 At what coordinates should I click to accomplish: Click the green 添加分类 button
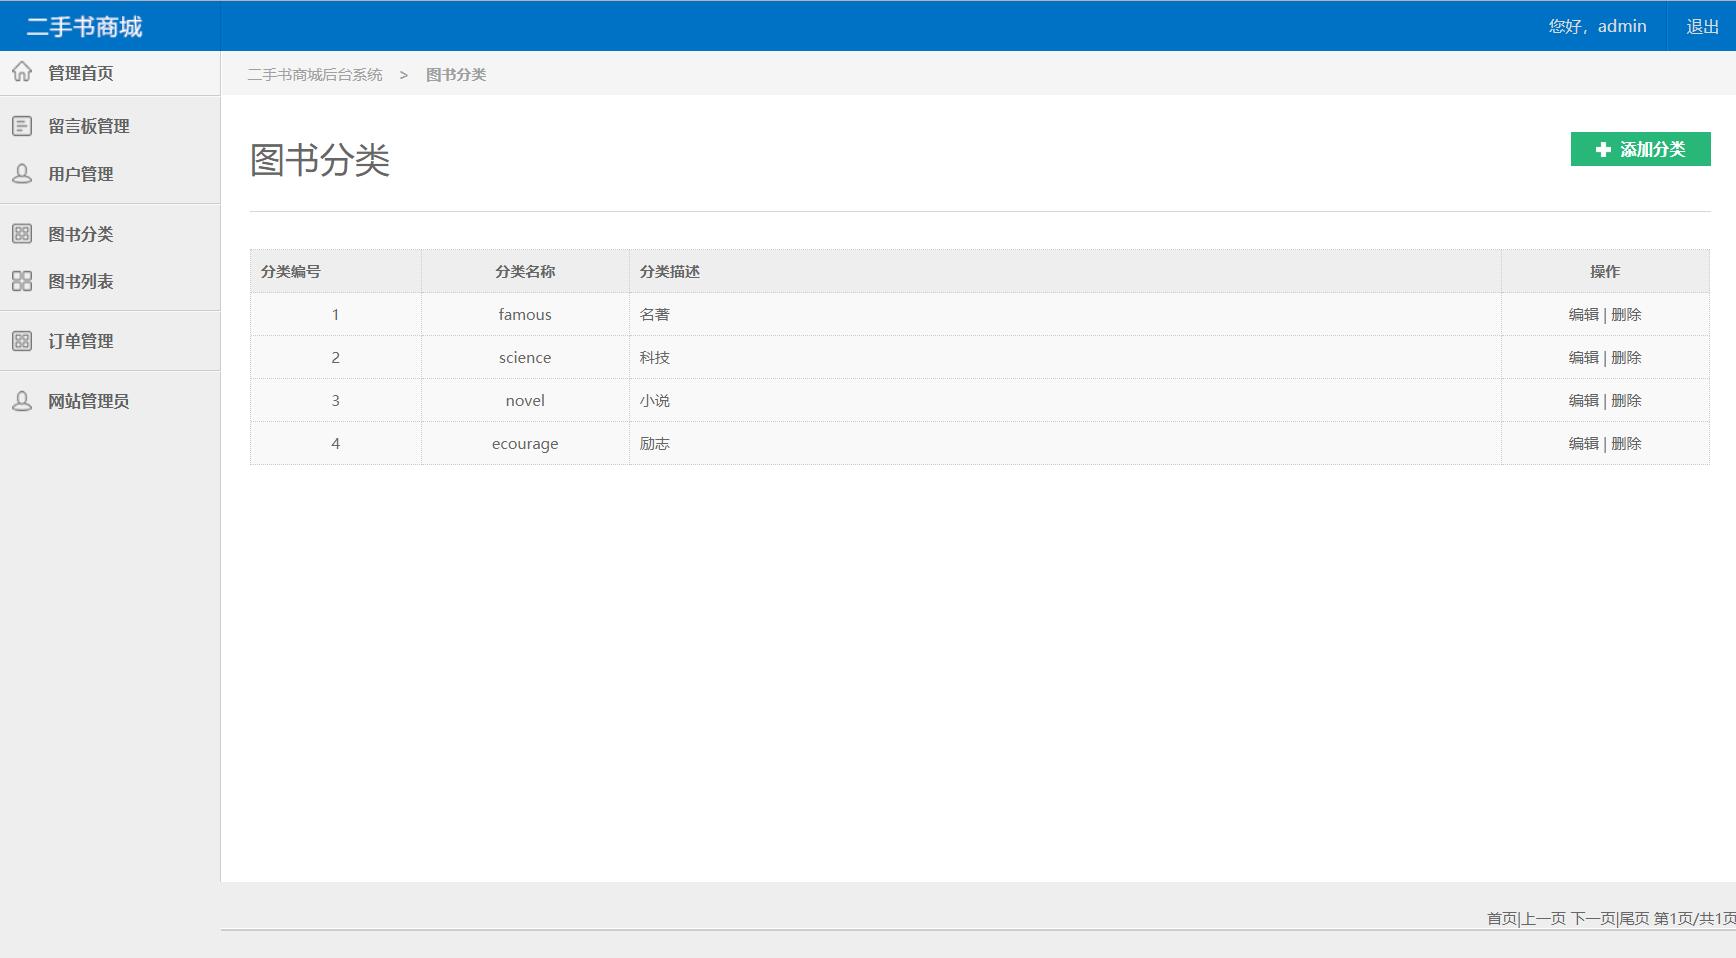click(x=1640, y=149)
